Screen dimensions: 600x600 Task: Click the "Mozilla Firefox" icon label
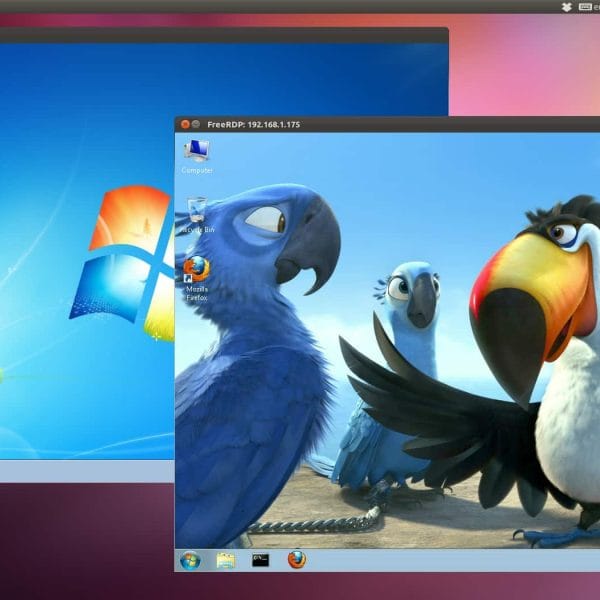[x=197, y=293]
